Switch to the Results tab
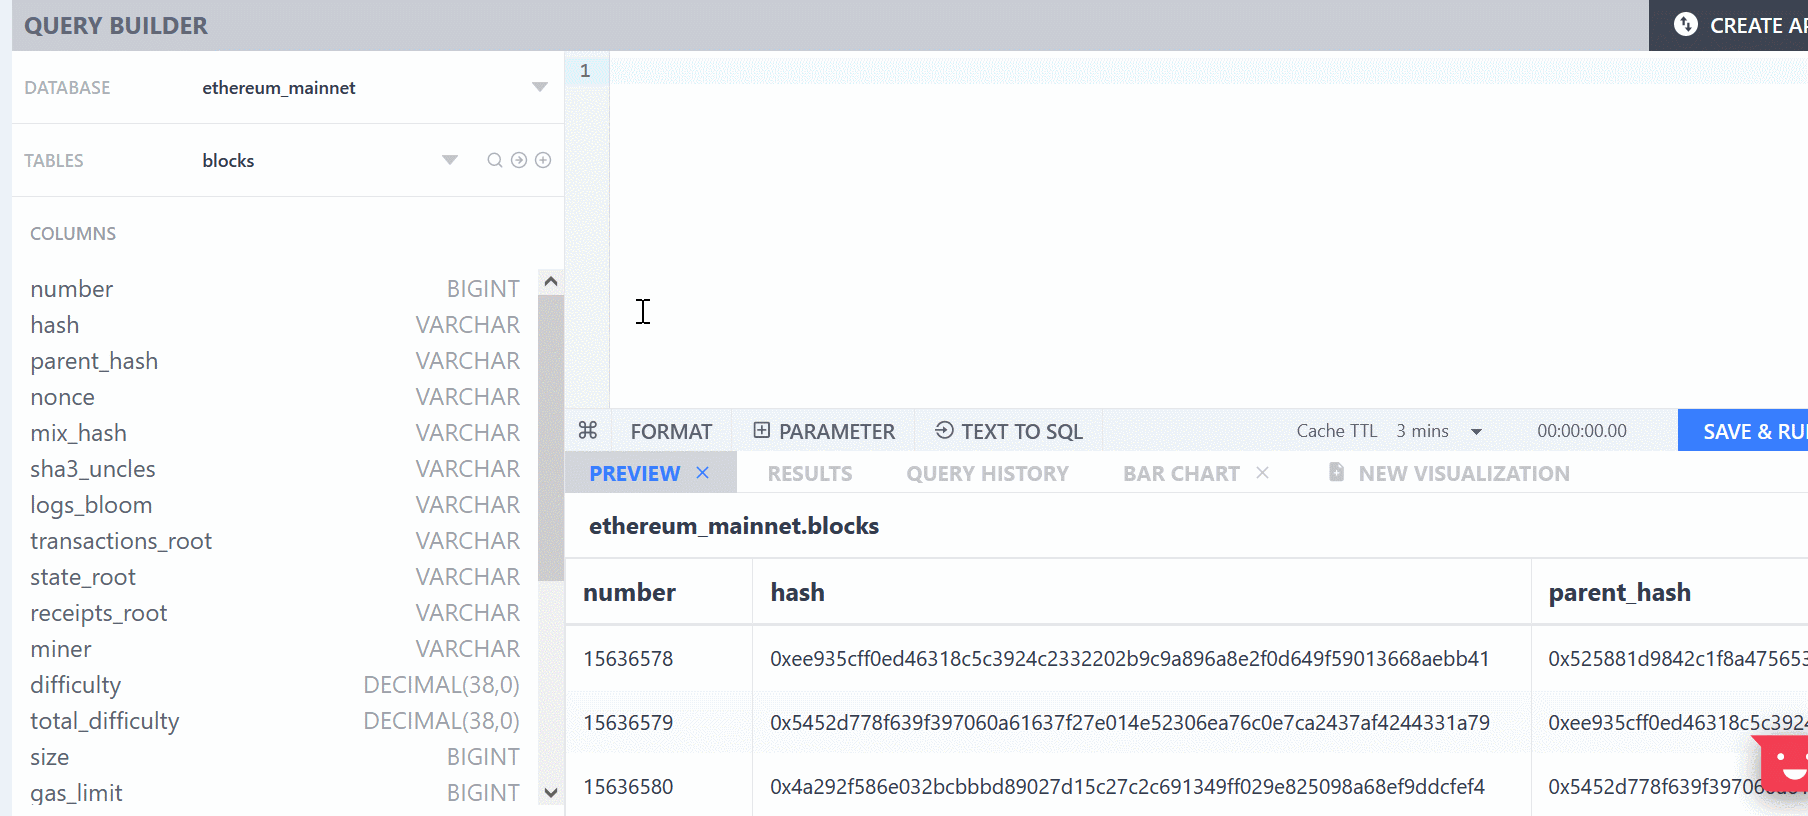Screen dimensions: 1808x816 click(810, 474)
